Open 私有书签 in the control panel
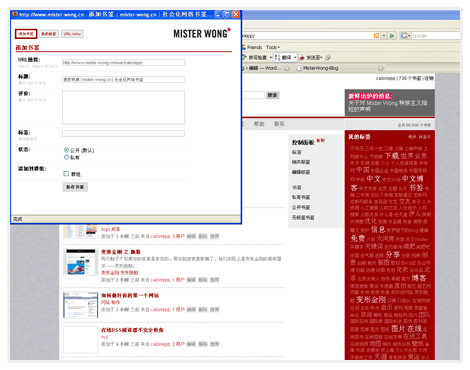 [301, 197]
